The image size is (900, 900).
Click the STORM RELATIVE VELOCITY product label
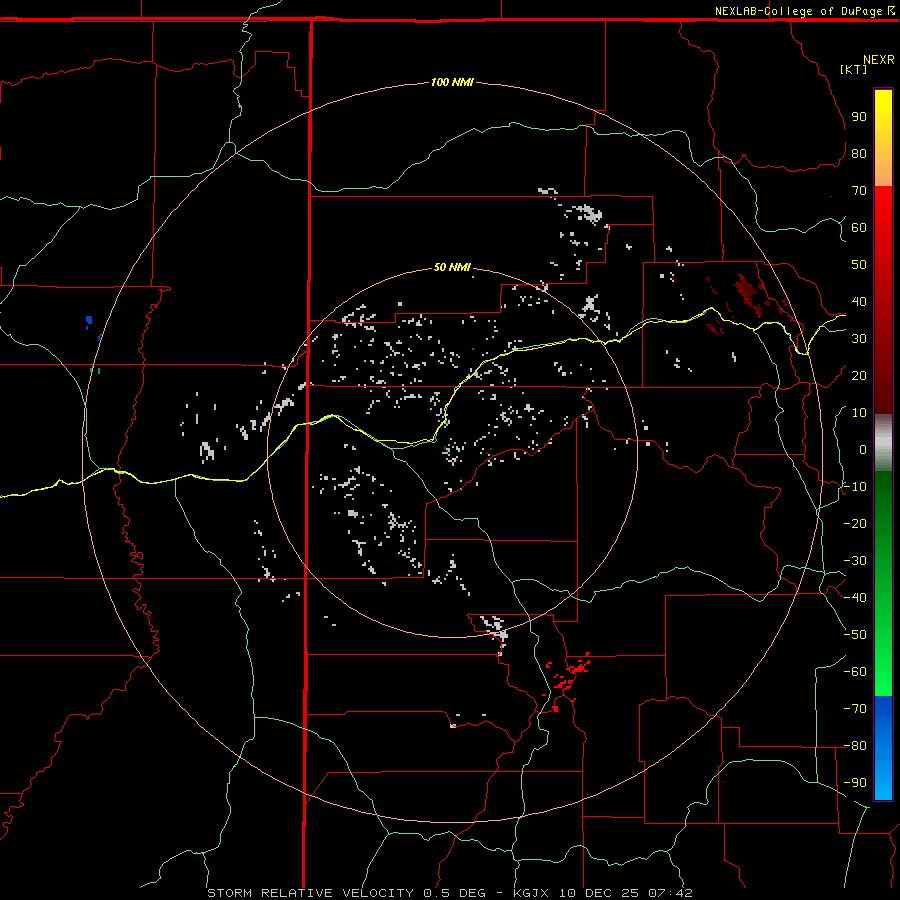(x=309, y=893)
